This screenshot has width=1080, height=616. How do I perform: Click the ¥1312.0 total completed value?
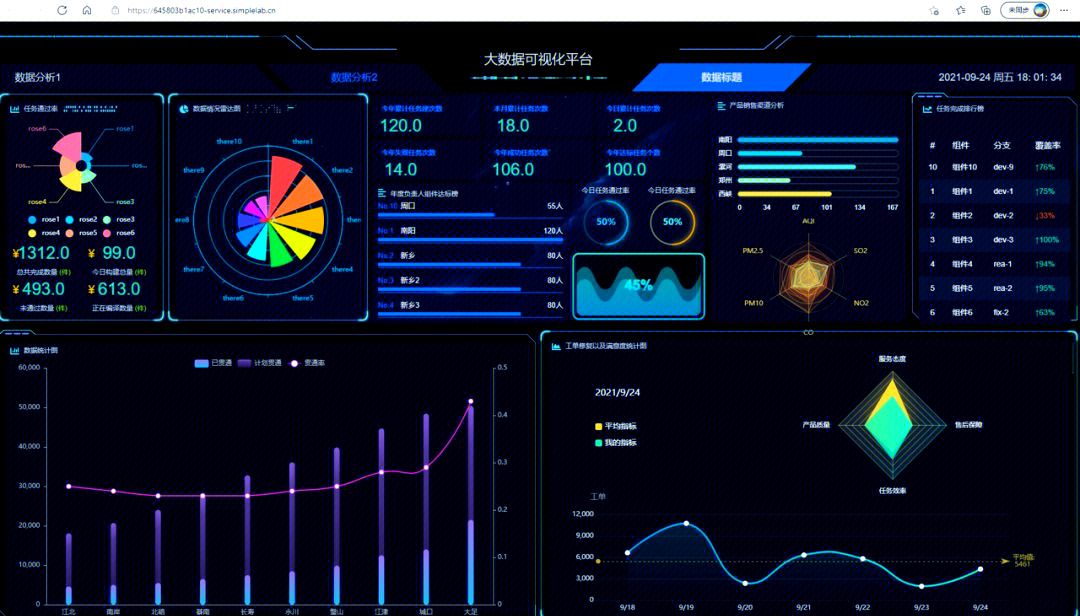(x=41, y=253)
